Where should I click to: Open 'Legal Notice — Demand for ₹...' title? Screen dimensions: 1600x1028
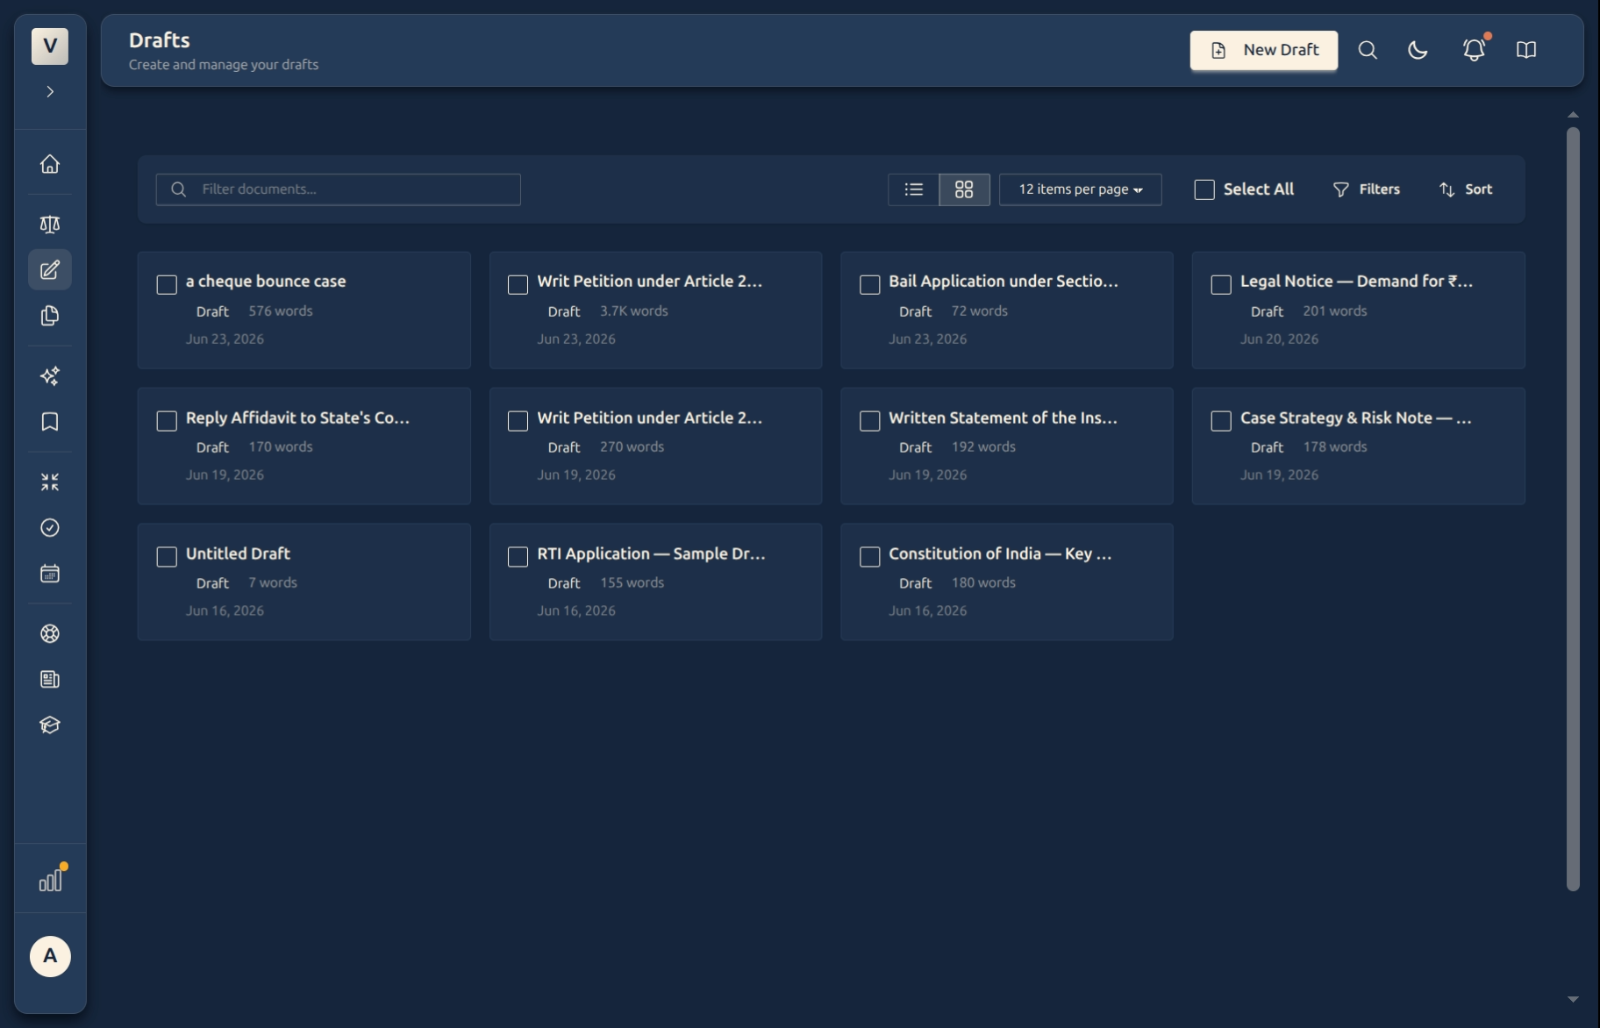pos(1356,282)
